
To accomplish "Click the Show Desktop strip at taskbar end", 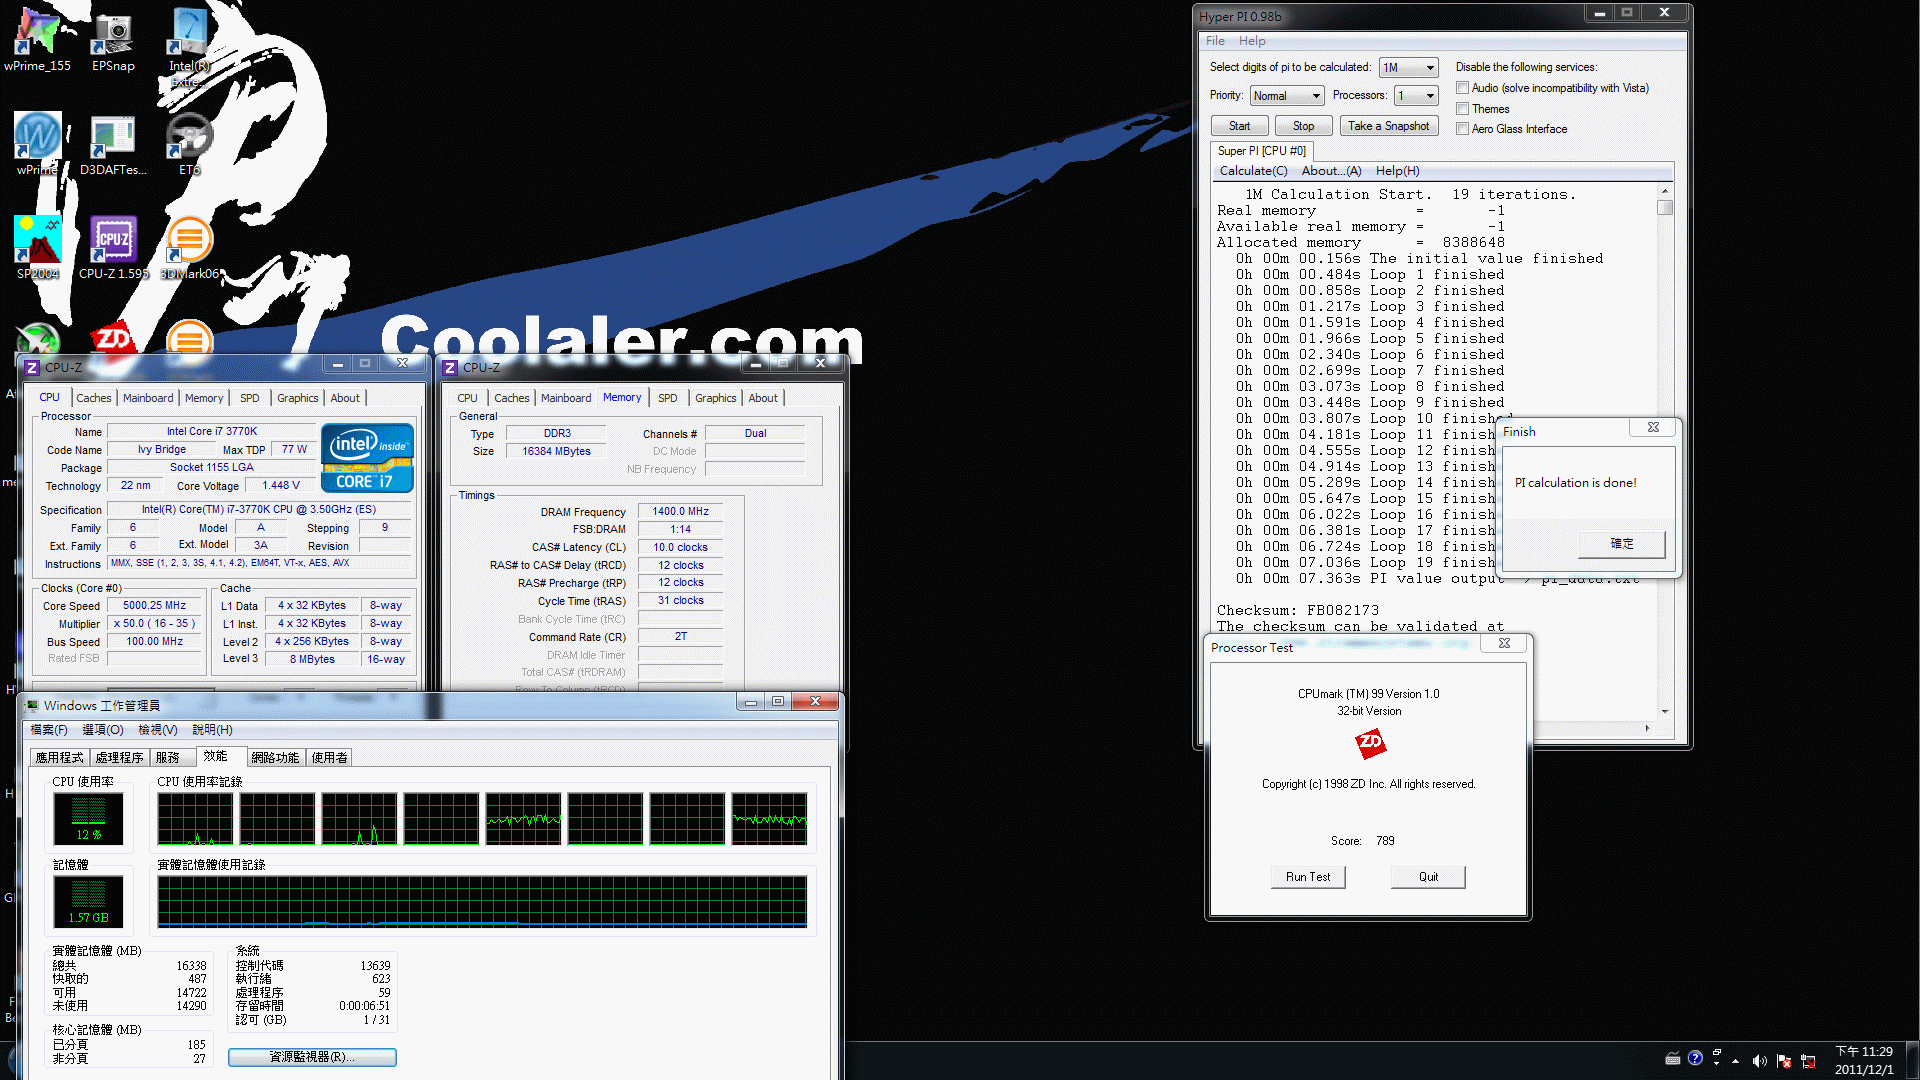I will coord(1912,1060).
